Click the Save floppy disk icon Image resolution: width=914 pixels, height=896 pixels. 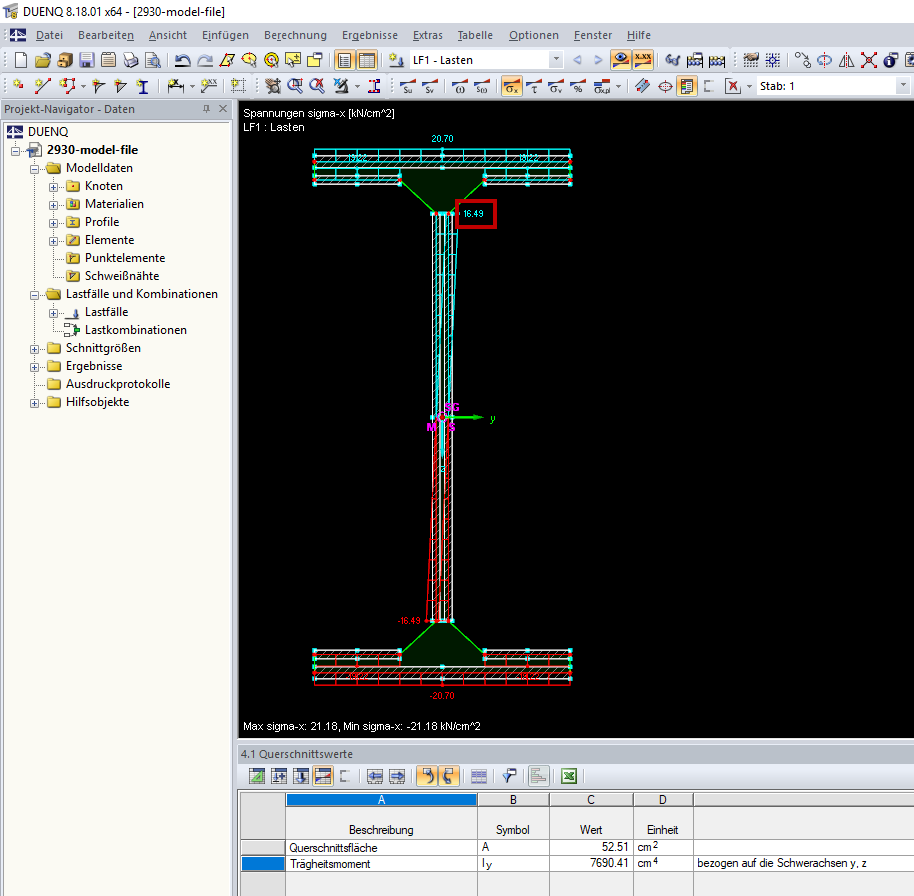pyautogui.click(x=87, y=60)
